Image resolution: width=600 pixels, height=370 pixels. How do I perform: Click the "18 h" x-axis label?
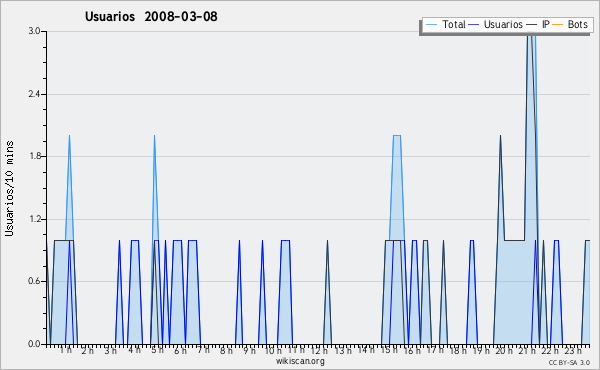(x=458, y=350)
